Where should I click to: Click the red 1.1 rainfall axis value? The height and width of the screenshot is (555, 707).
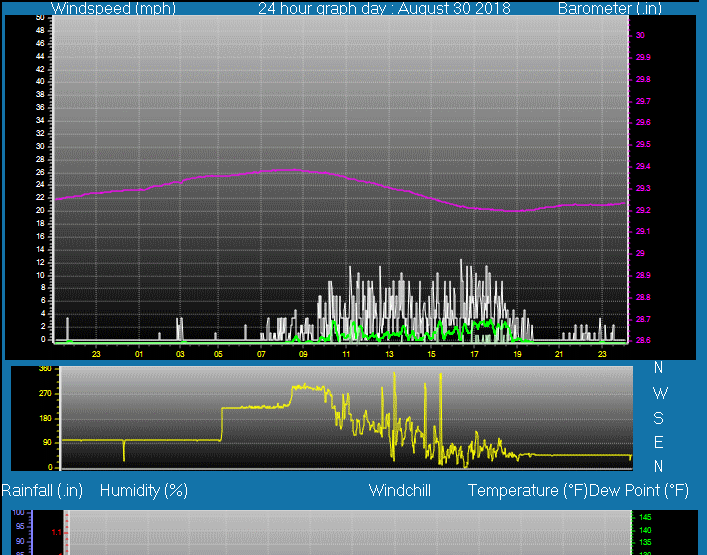(x=56, y=532)
